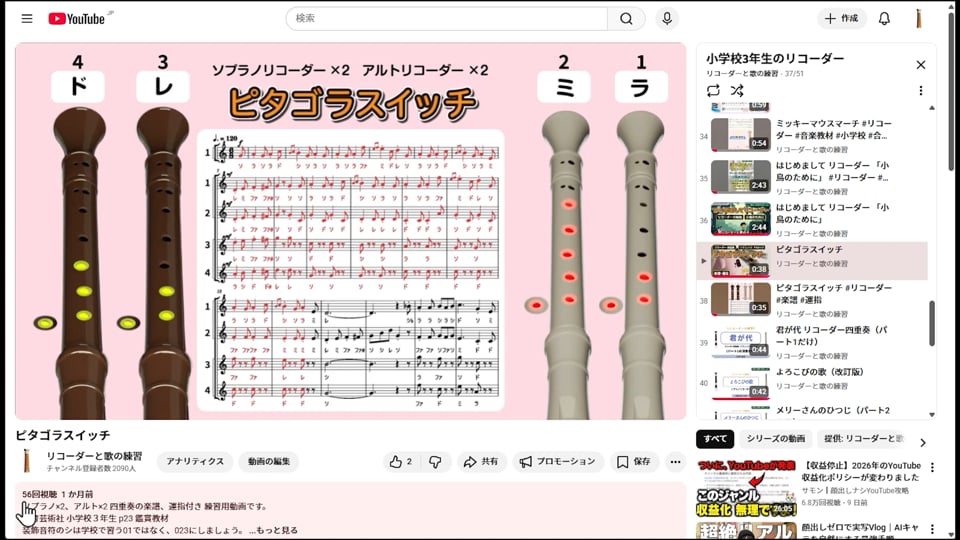Open recommended video 顔出しゼロで実写Vlog
The height and width of the screenshot is (540, 960).
click(860, 531)
